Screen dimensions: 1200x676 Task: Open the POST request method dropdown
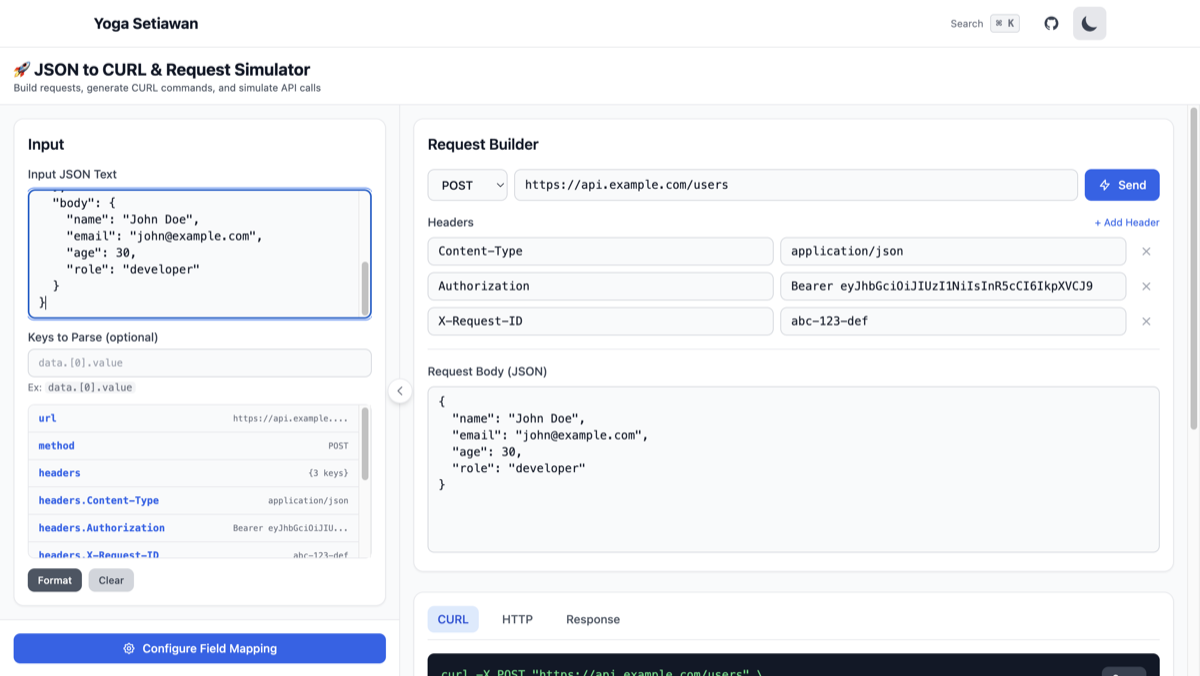tap(467, 184)
